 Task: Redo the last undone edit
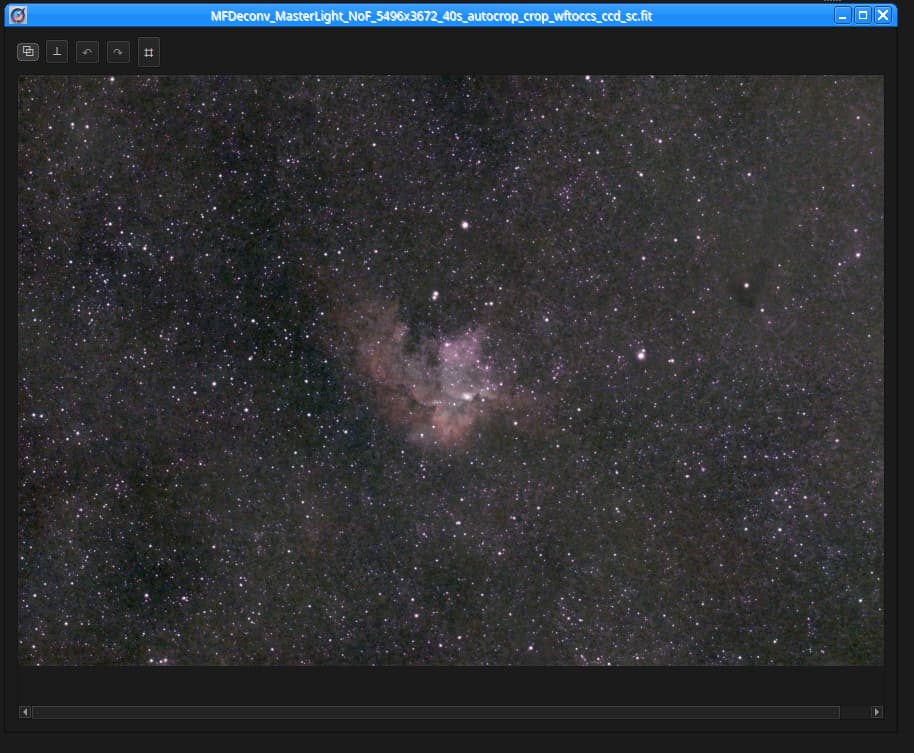pyautogui.click(x=118, y=52)
